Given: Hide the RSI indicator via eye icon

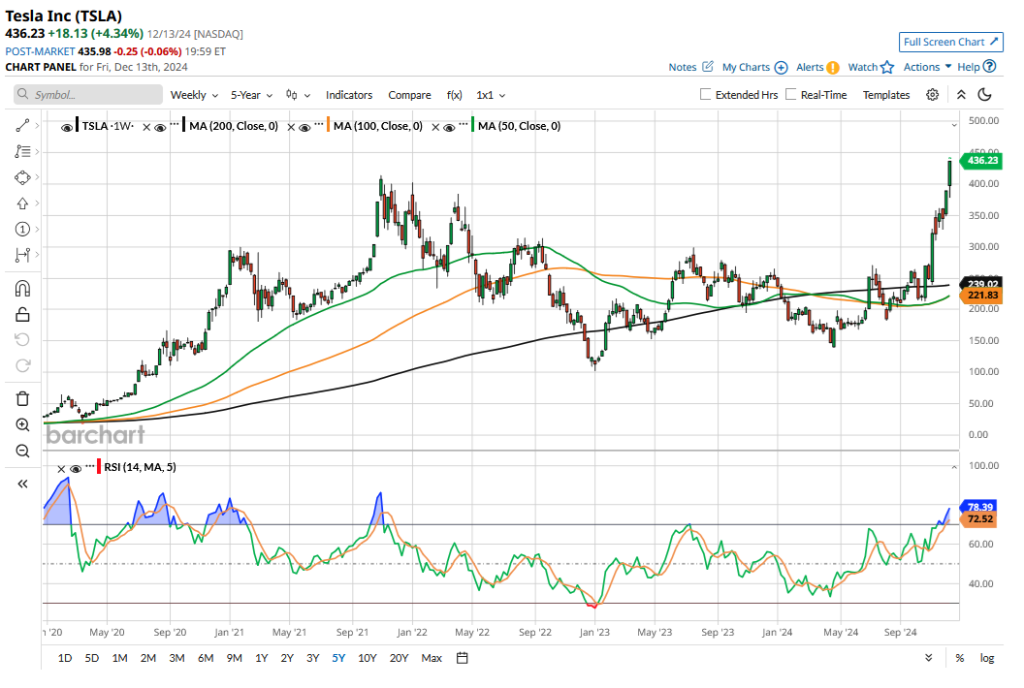Looking at the screenshot, I should click(76, 467).
